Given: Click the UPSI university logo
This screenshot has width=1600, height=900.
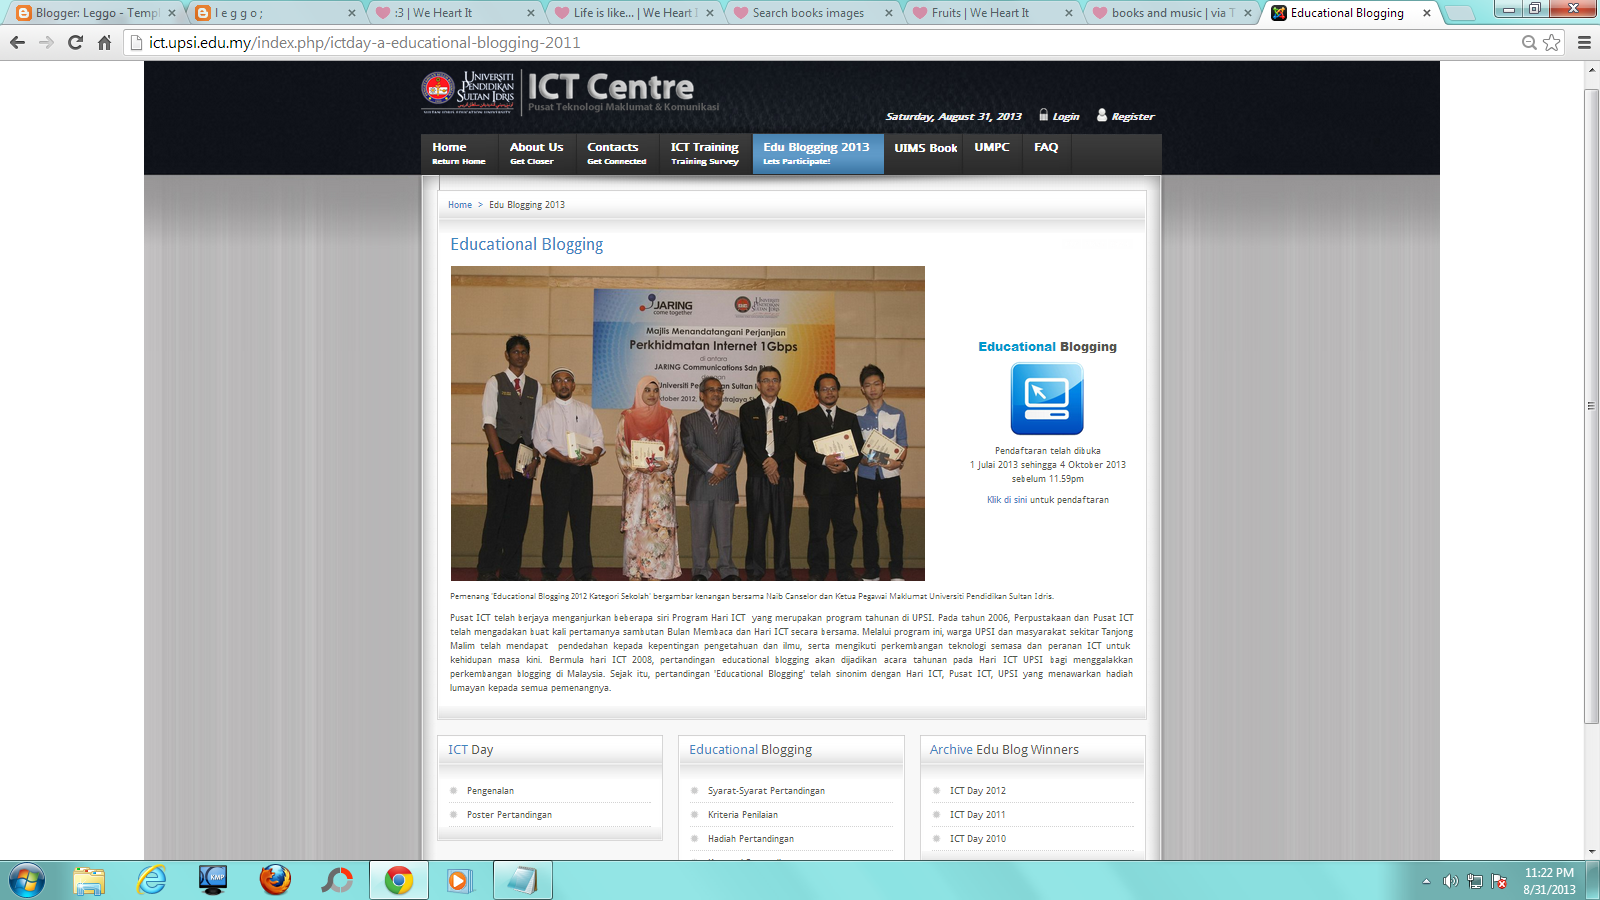Looking at the screenshot, I should click(468, 92).
